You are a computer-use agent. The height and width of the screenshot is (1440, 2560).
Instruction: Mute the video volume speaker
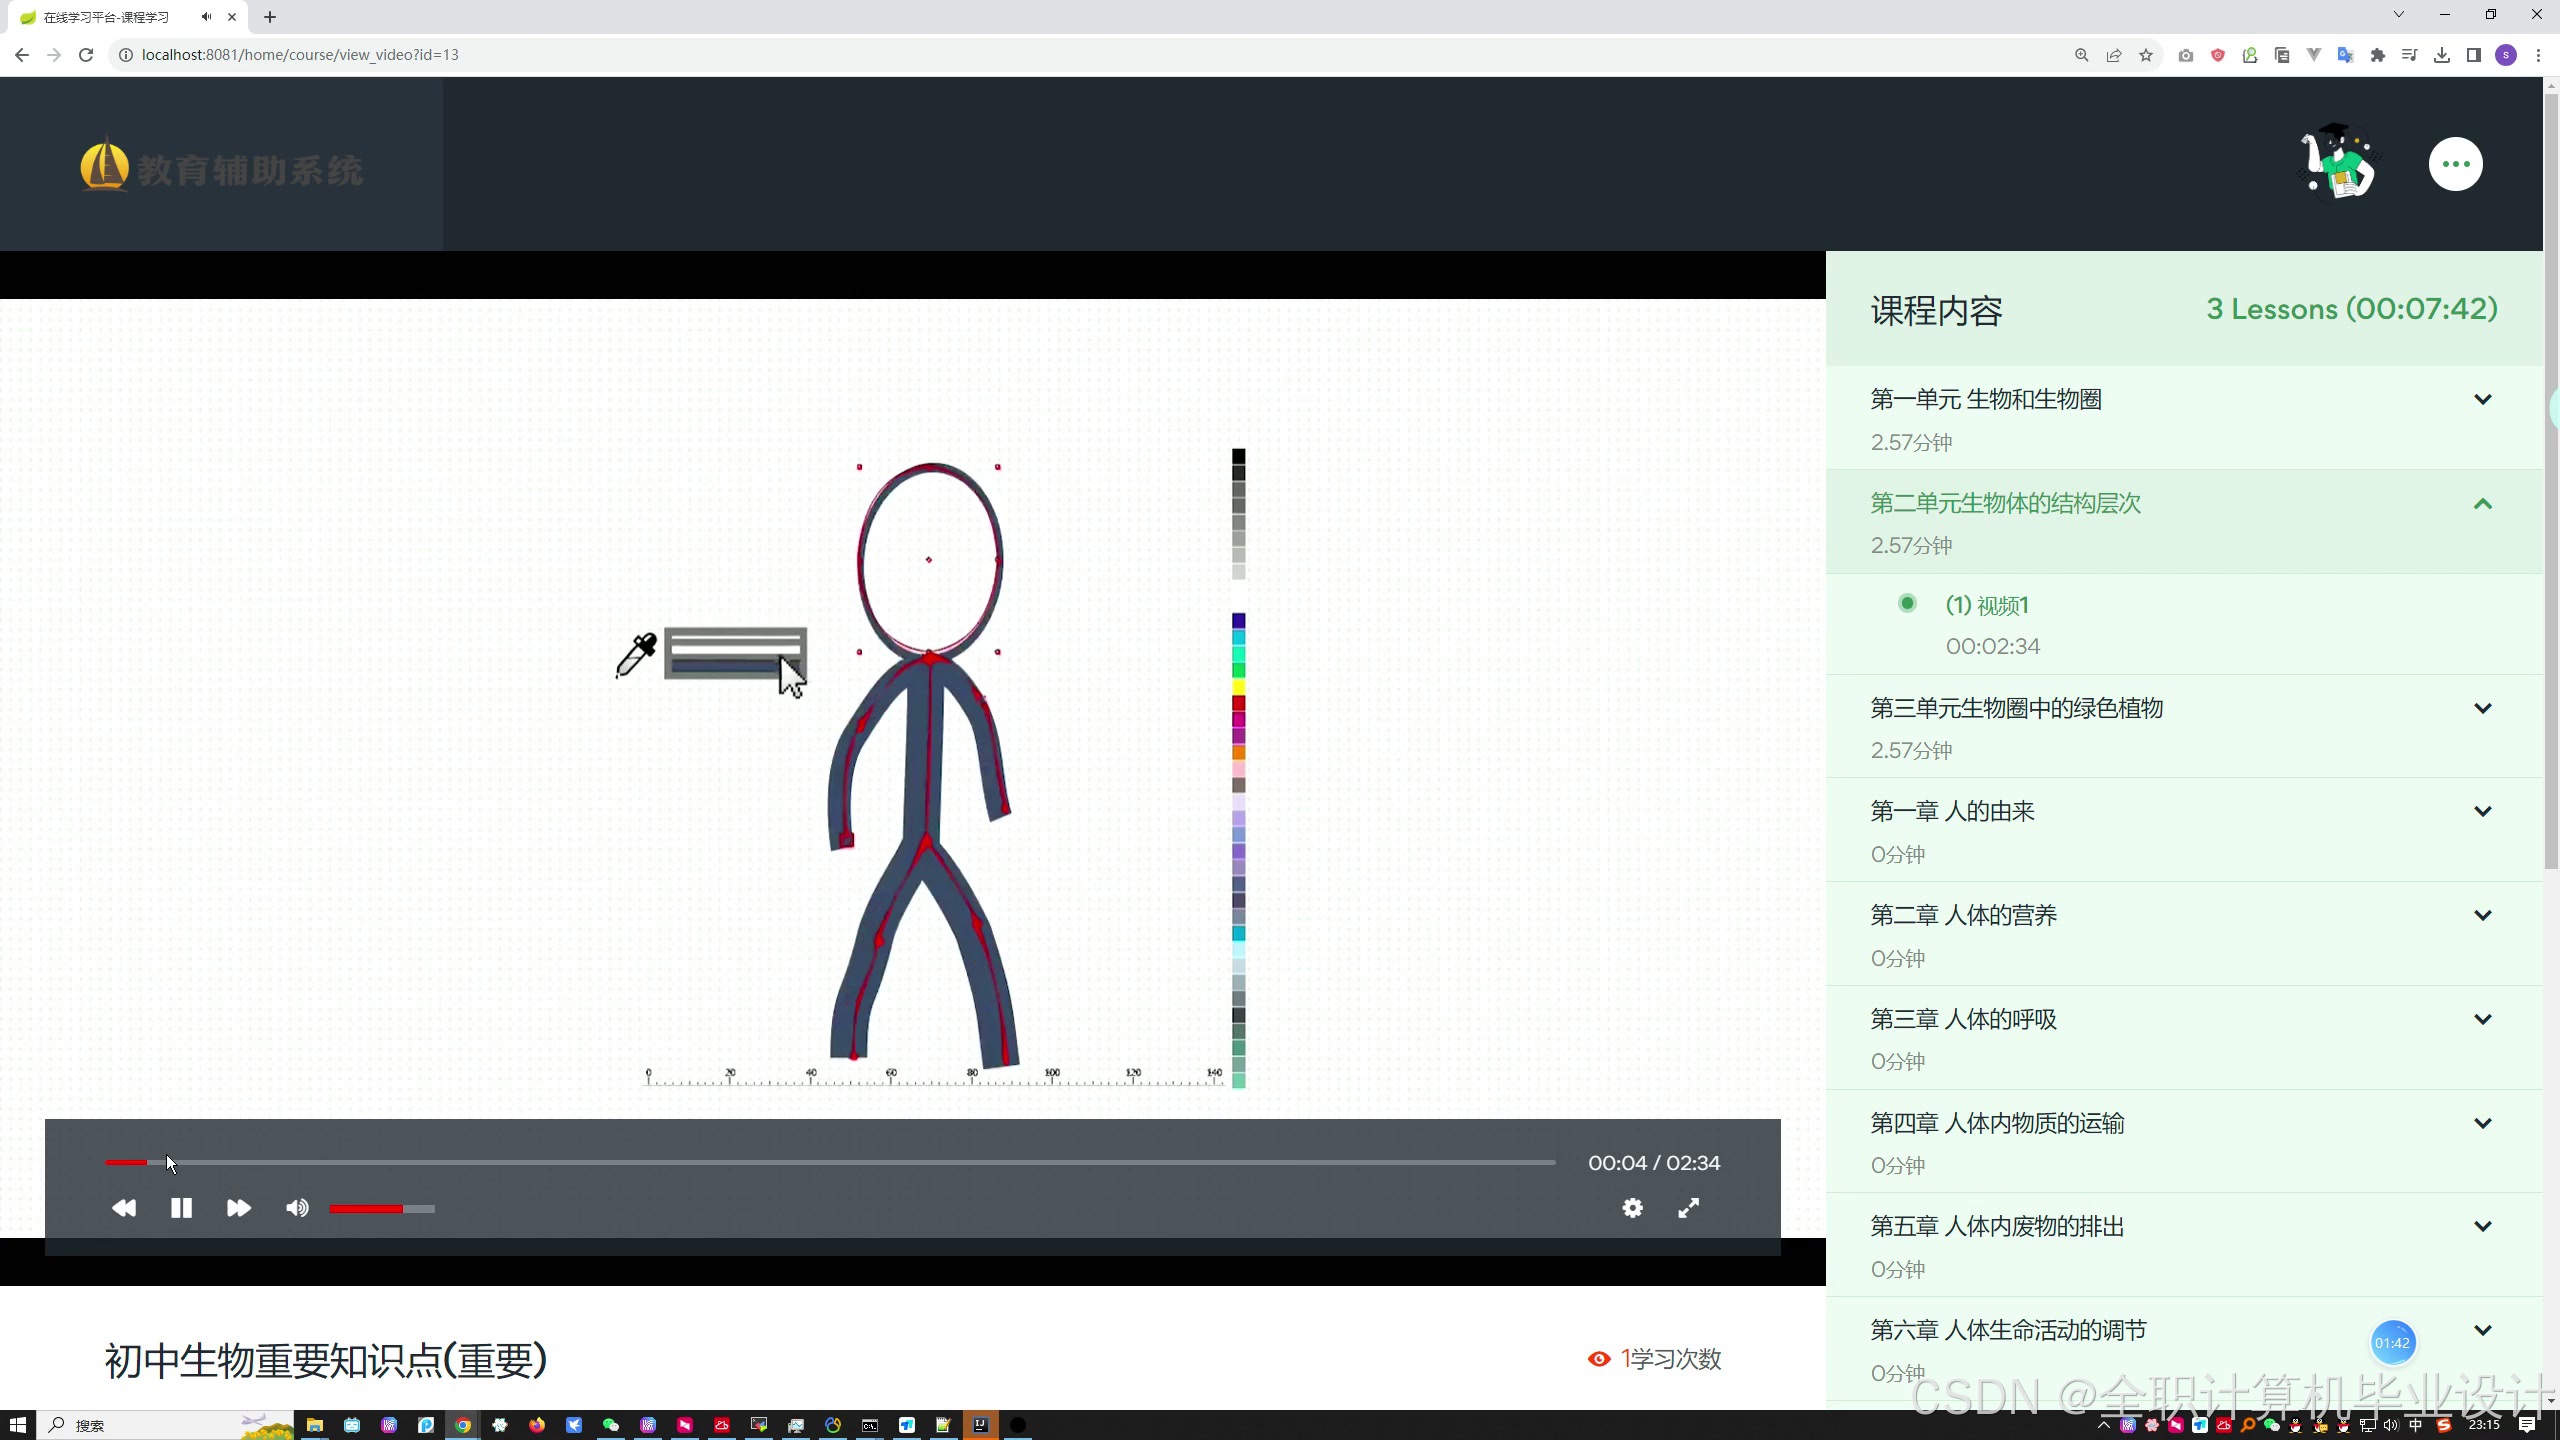coord(297,1208)
